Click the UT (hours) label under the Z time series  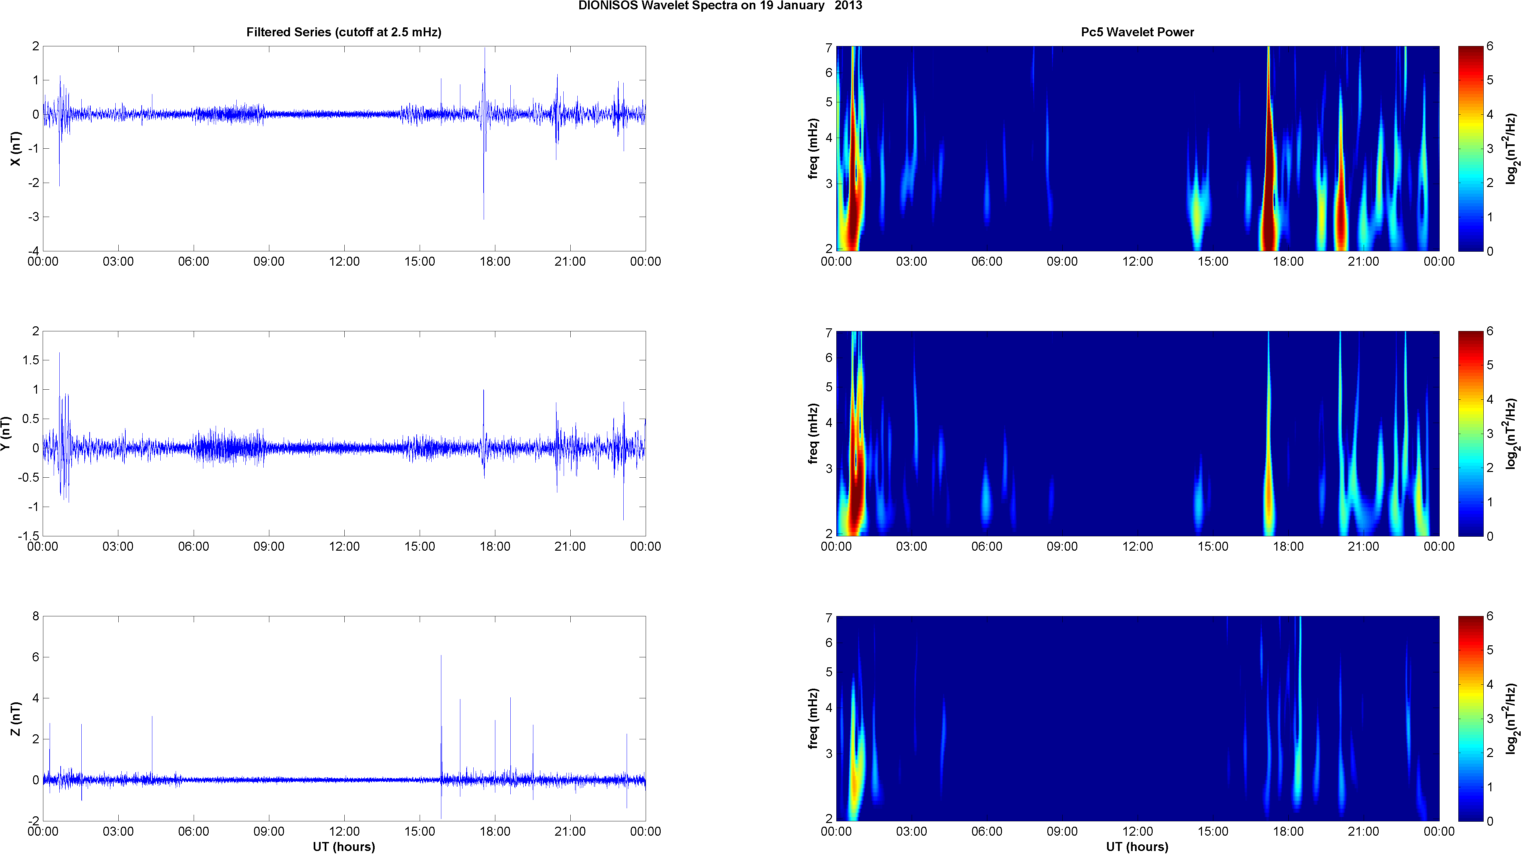pyautogui.click(x=344, y=846)
